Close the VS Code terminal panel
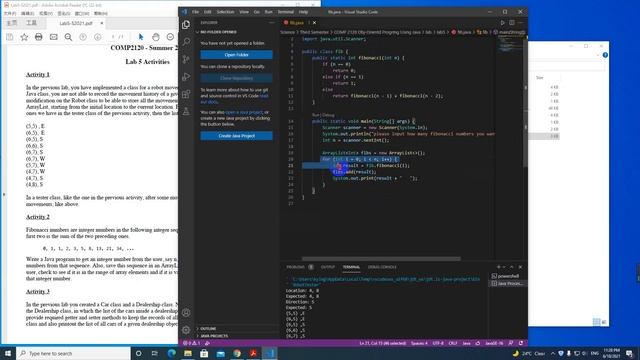 pos(520,267)
